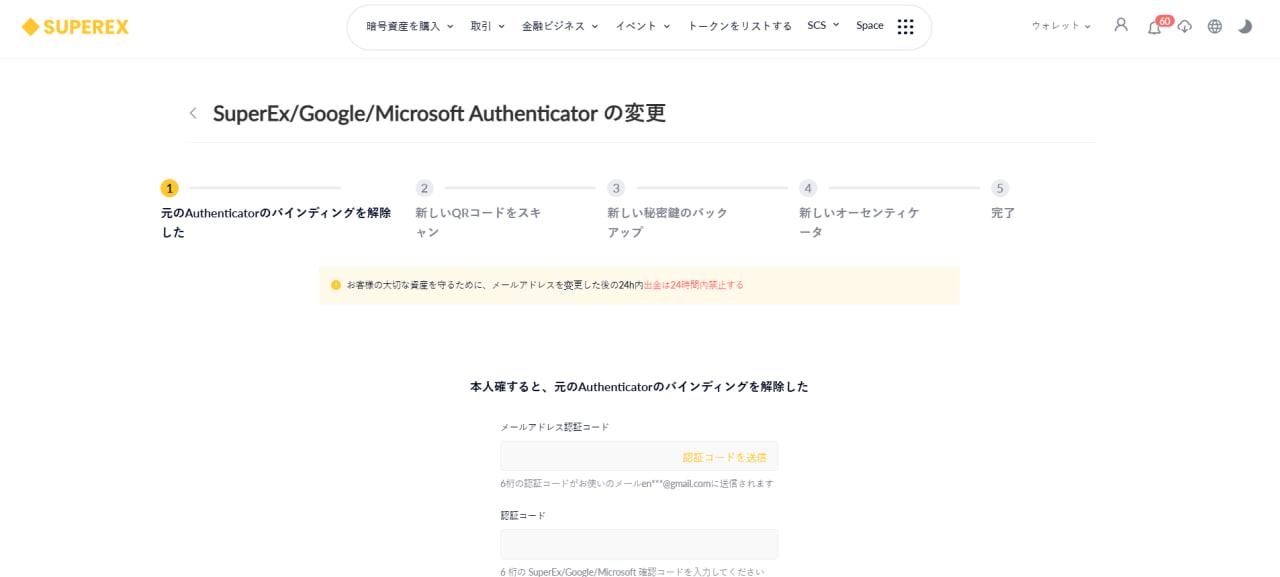This screenshot has height=577, width=1280.
Task: Open language settings via the globe icon
Action: tap(1214, 26)
